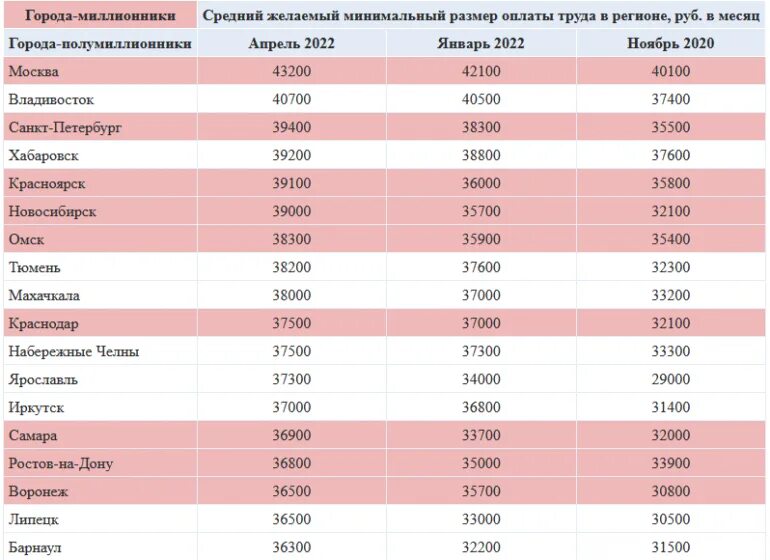This screenshot has width=770, height=560.
Task: Click the city name 'Махачкала'
Action: tap(44, 295)
